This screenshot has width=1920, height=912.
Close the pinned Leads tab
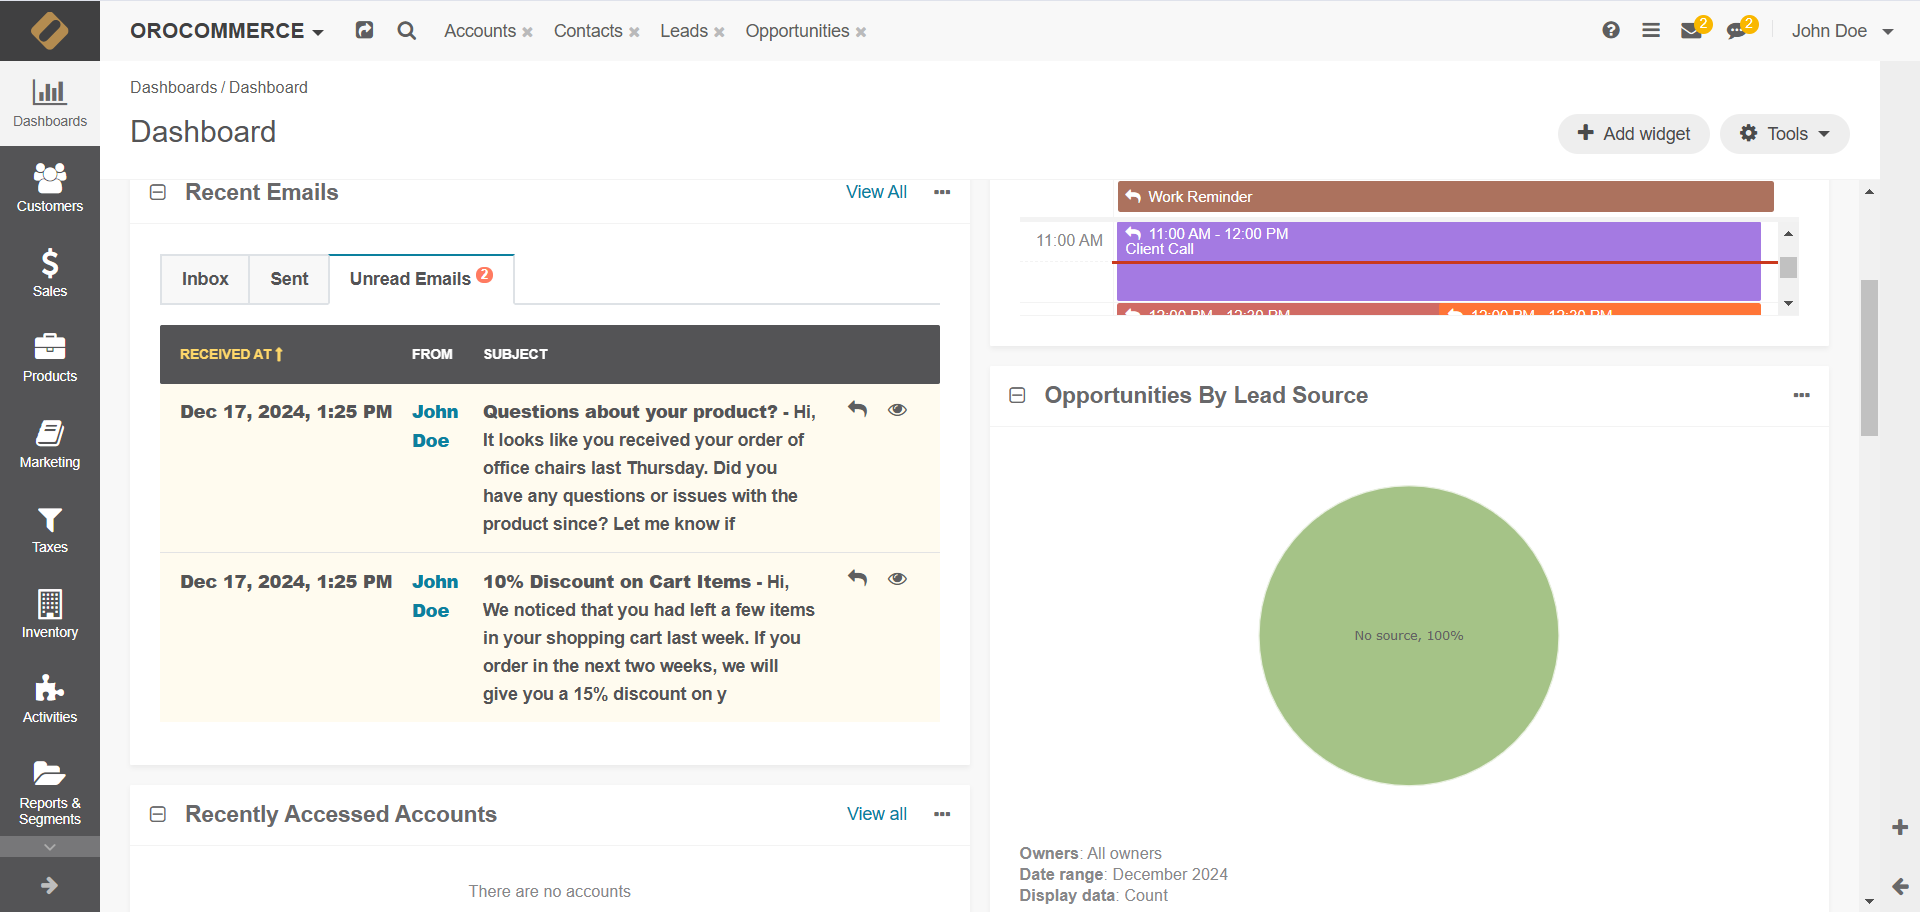[x=719, y=32]
